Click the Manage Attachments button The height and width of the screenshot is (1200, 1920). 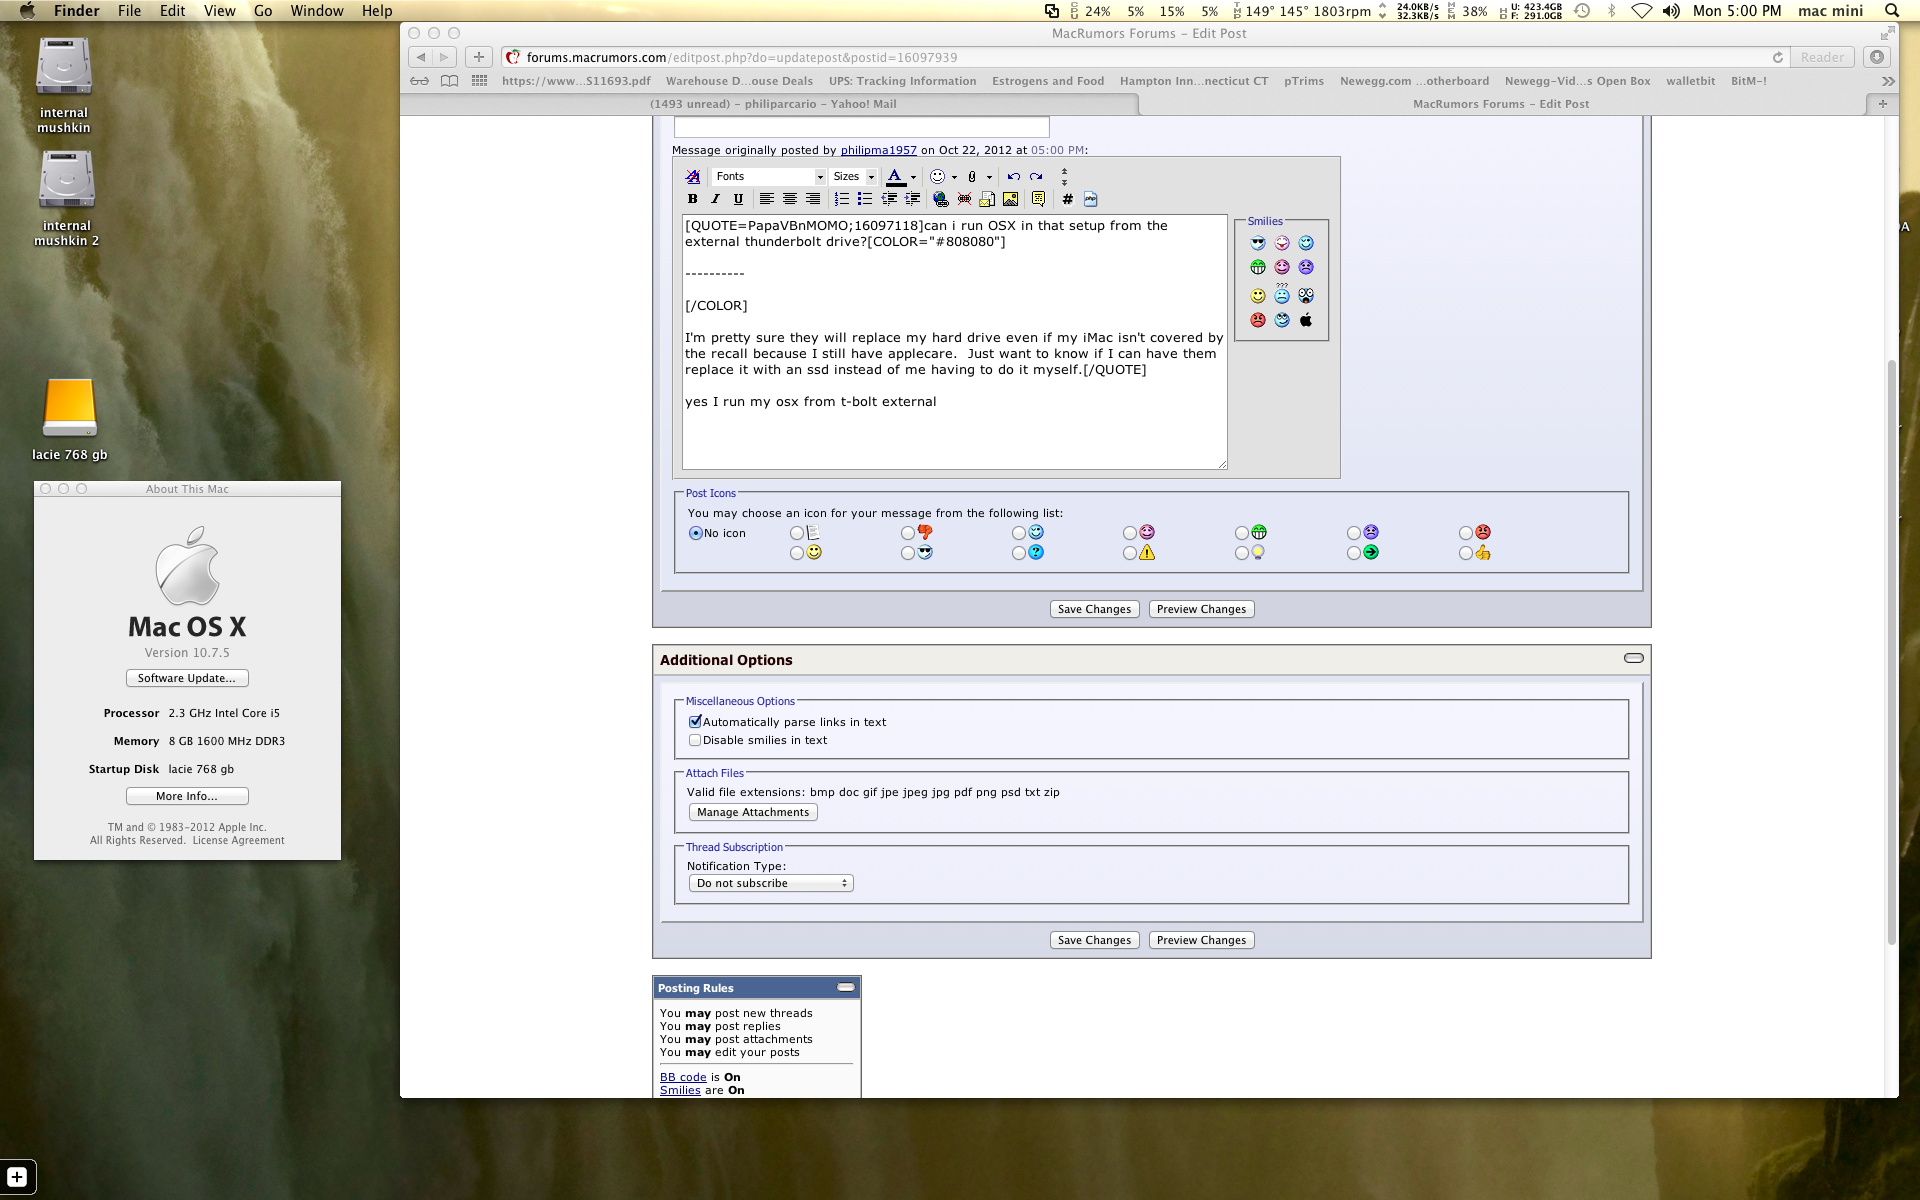(x=752, y=812)
